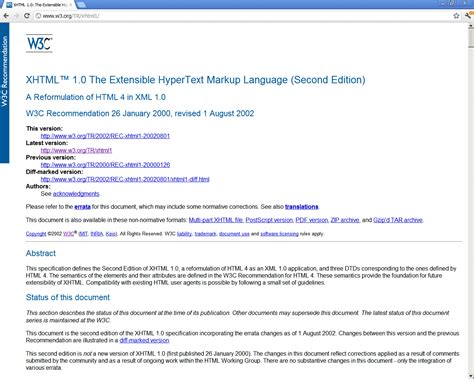Reload the page with the refresh icon

click(27, 16)
